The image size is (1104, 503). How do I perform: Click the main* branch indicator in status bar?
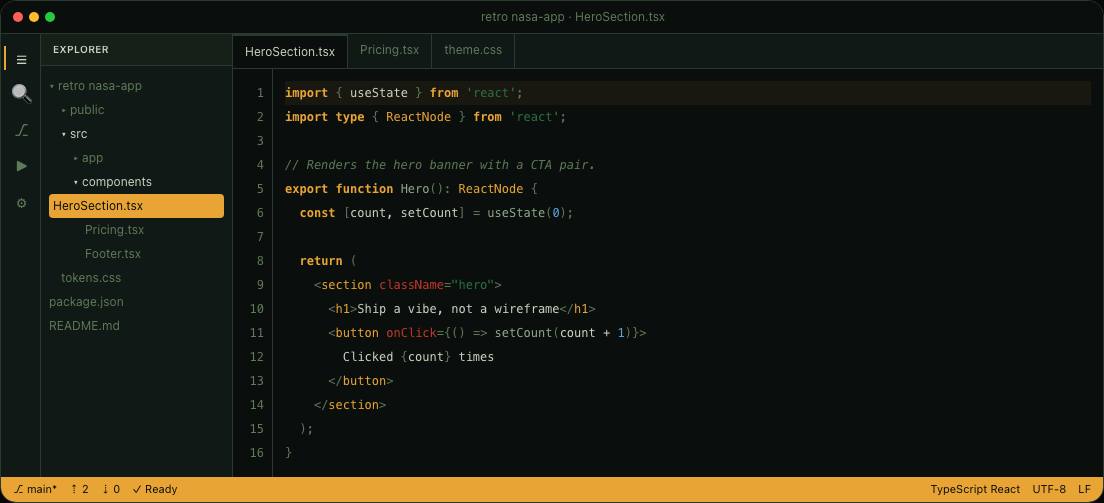click(x=35, y=489)
